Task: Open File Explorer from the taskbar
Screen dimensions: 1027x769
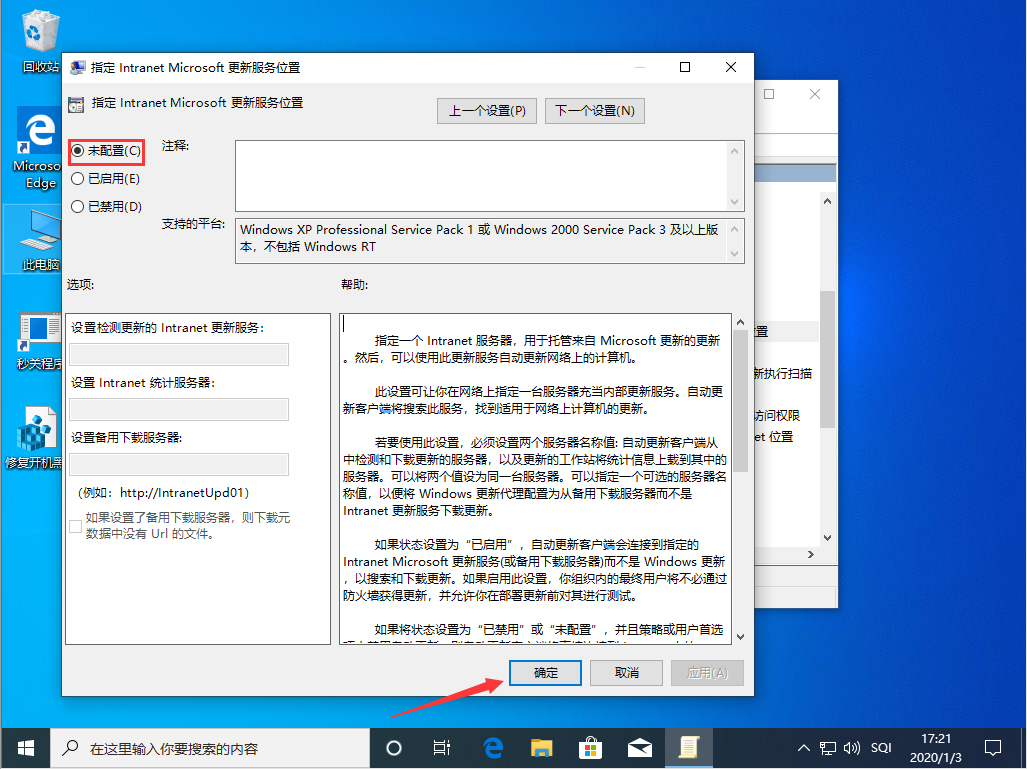Action: [x=541, y=748]
